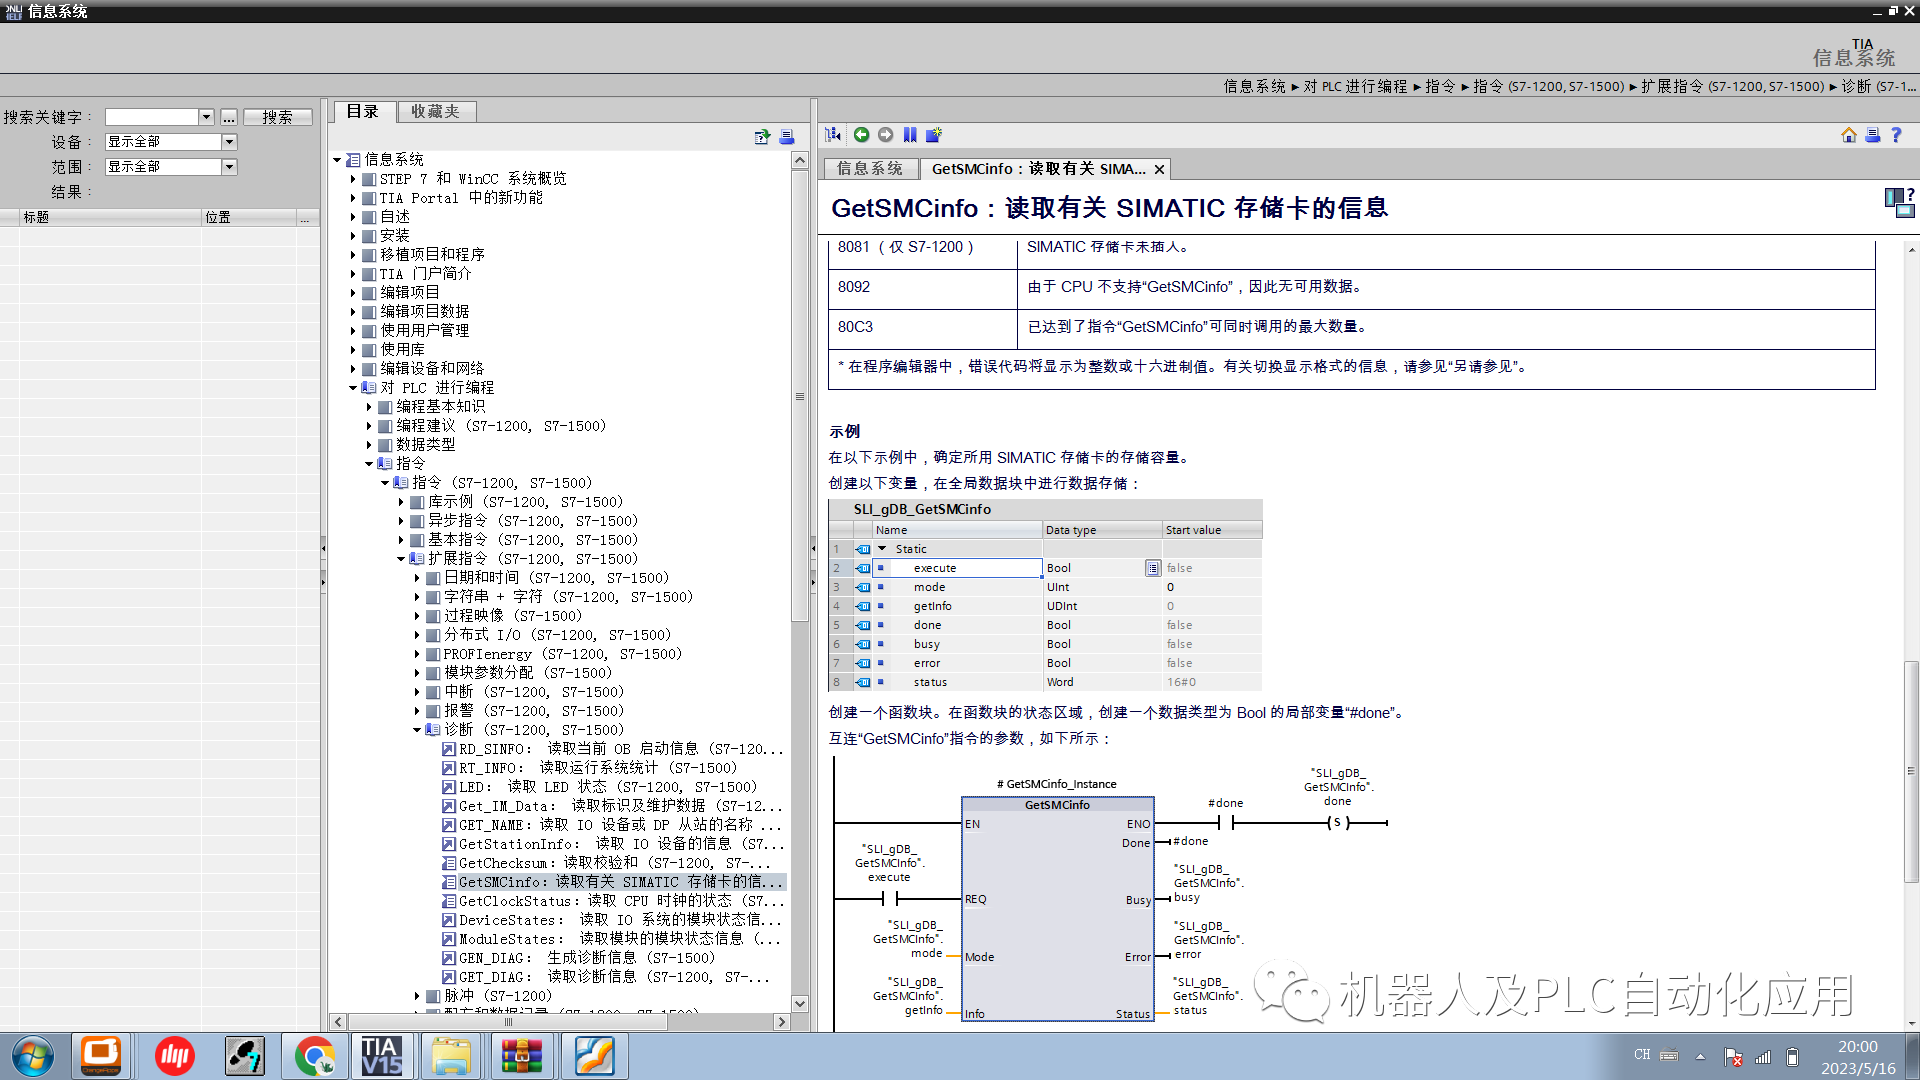Click the 位置 column header in results

(x=250, y=217)
